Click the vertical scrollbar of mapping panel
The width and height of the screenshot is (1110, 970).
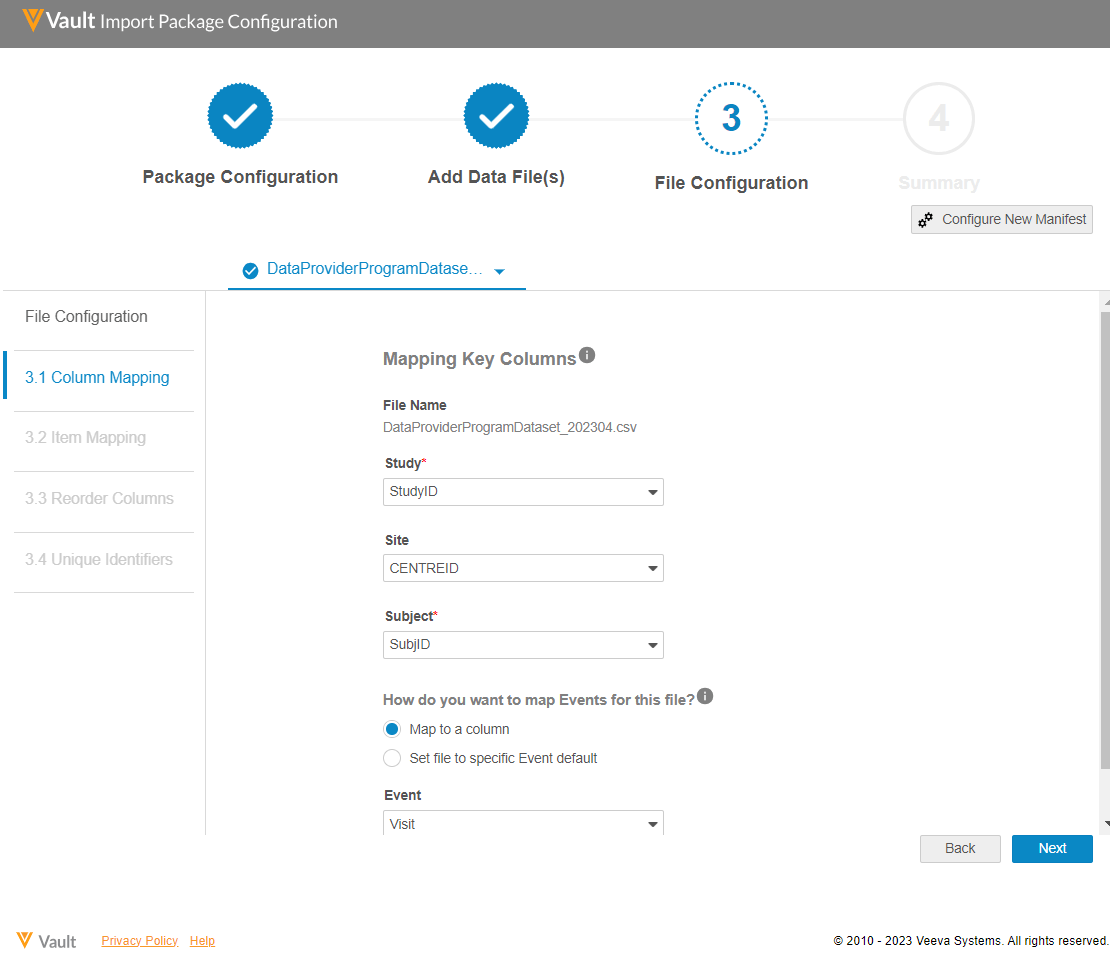click(1104, 540)
